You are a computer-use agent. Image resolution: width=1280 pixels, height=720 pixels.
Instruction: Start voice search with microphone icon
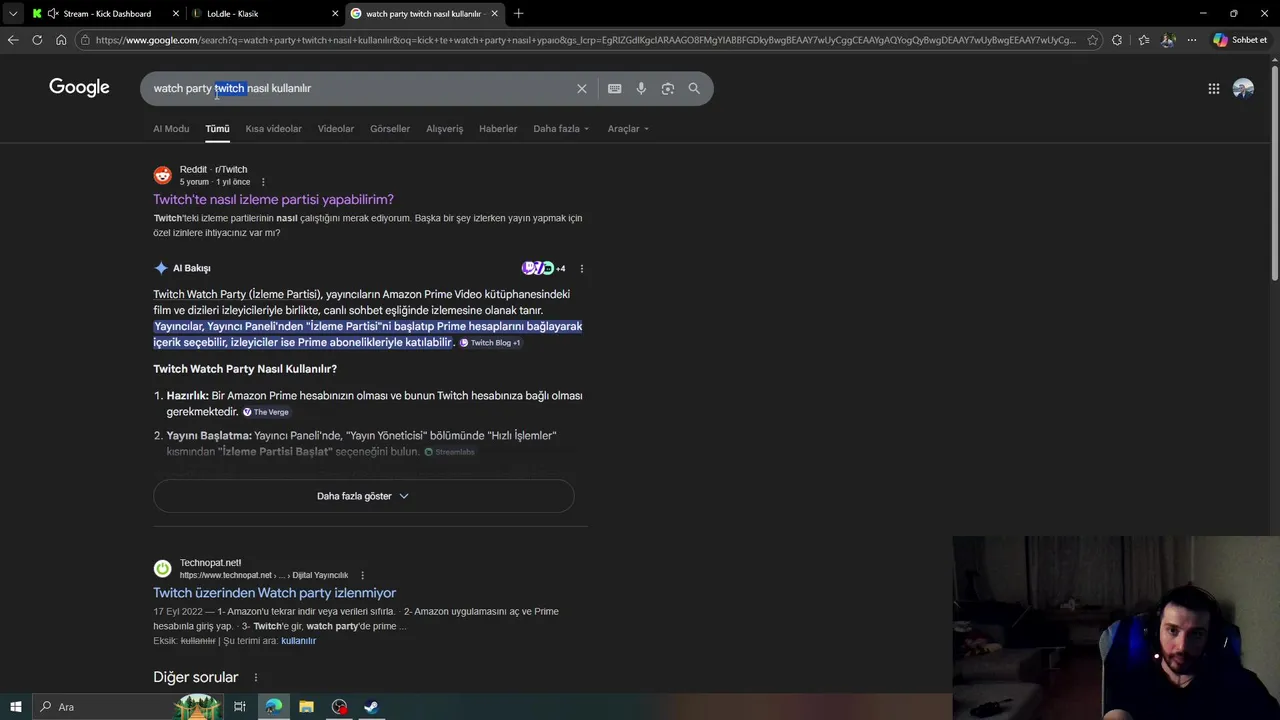click(x=641, y=88)
